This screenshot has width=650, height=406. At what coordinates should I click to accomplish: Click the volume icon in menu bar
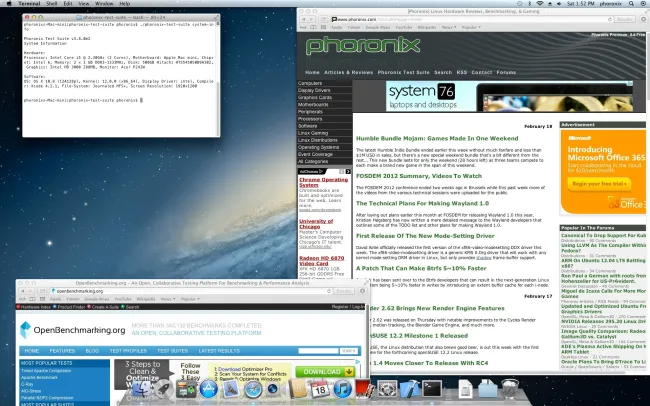click(x=559, y=3)
